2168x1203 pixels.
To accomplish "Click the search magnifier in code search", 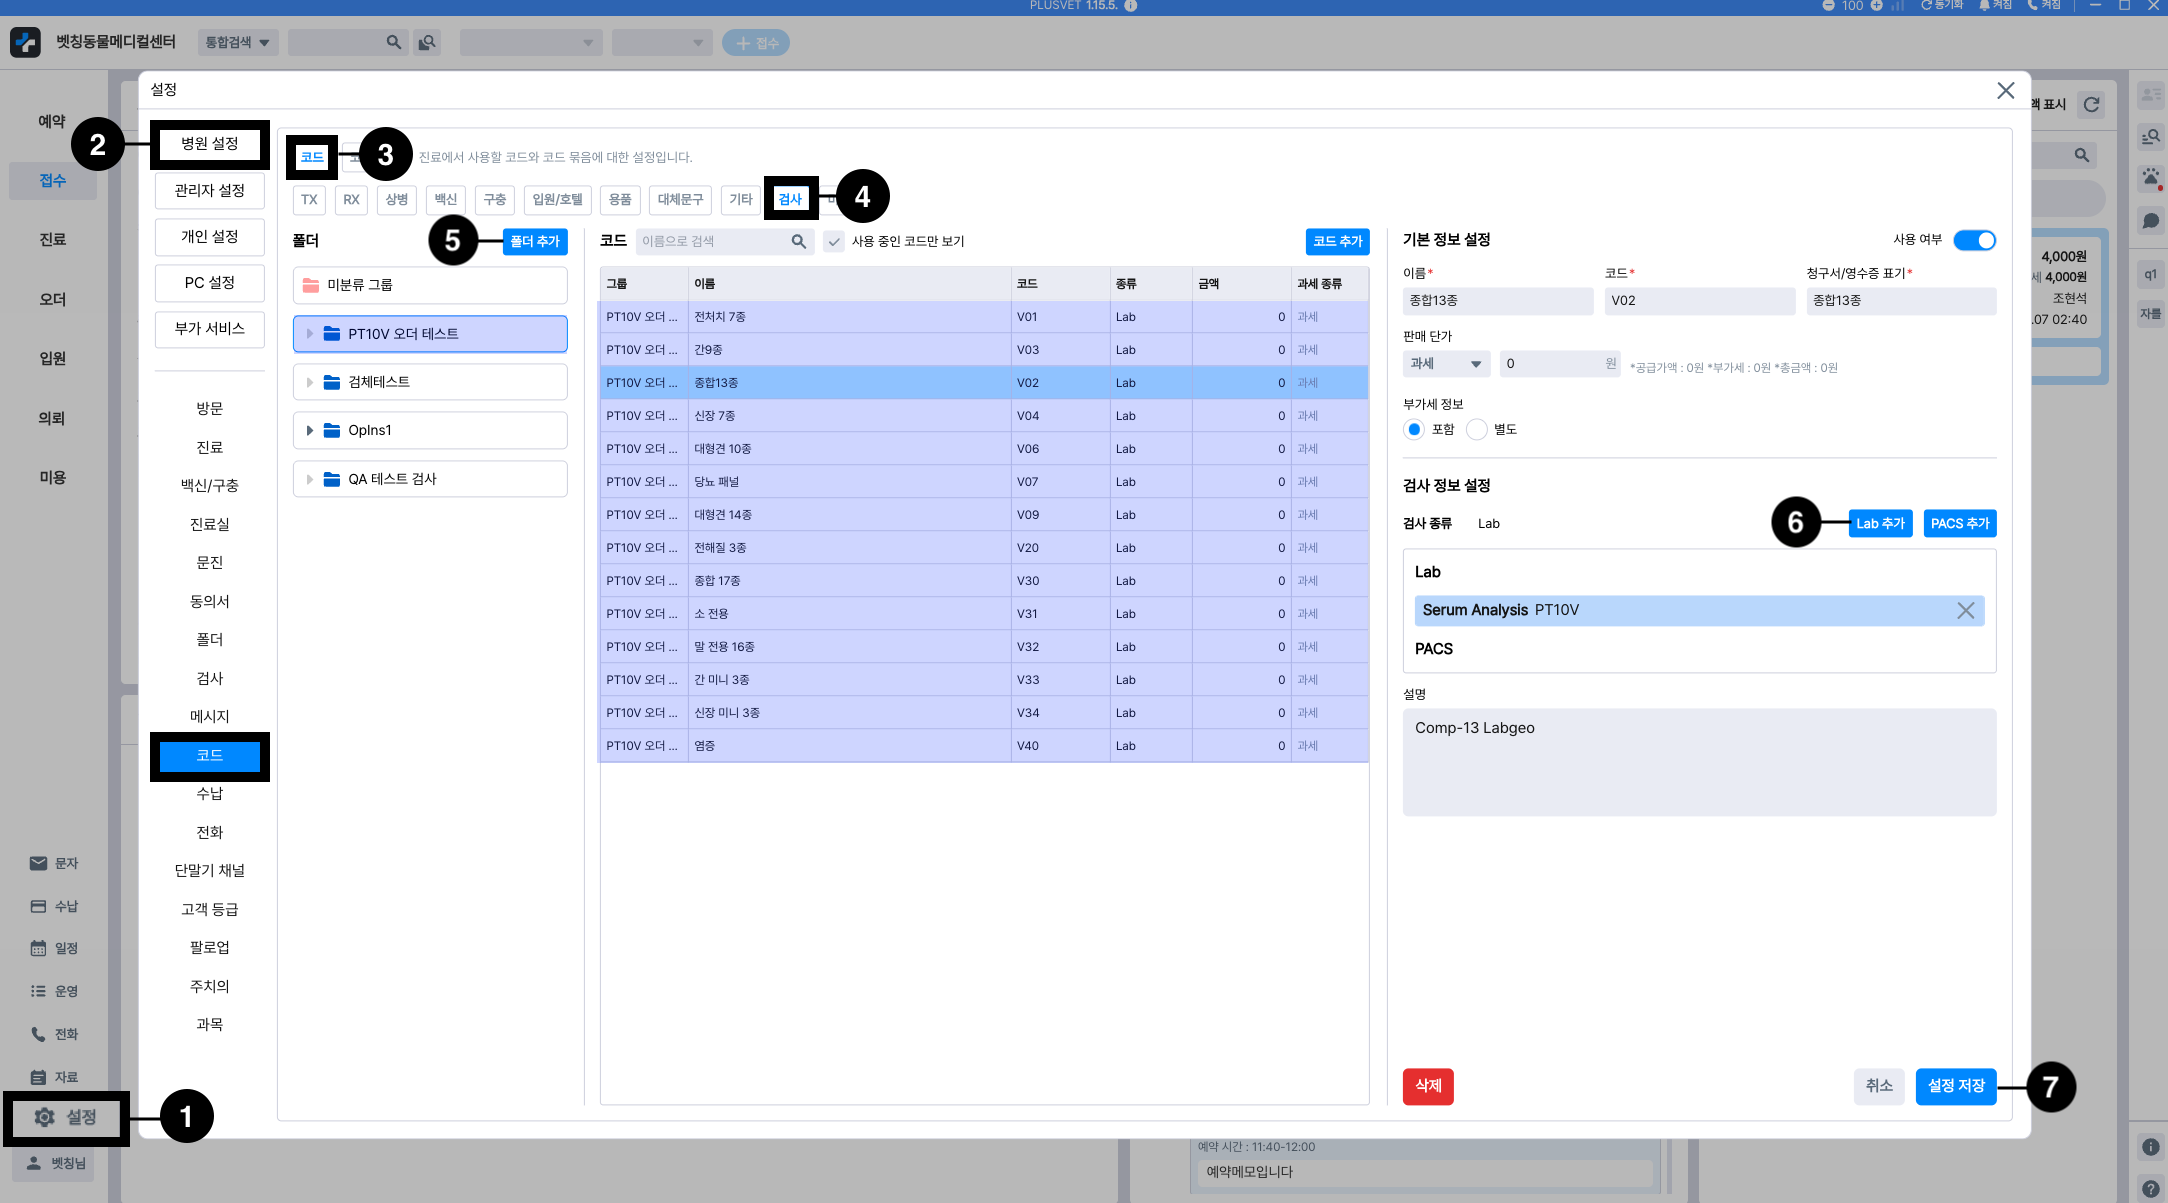I will [x=798, y=241].
